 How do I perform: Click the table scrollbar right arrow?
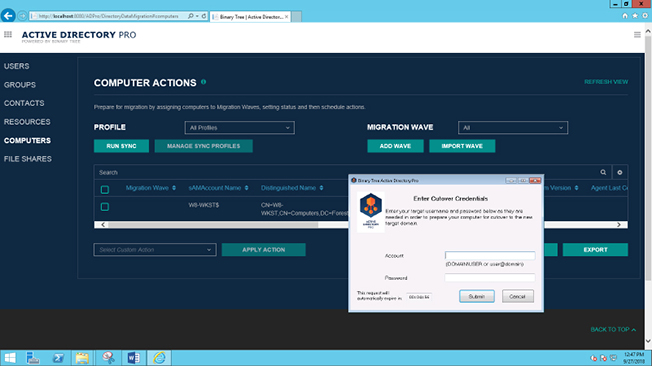(619, 225)
